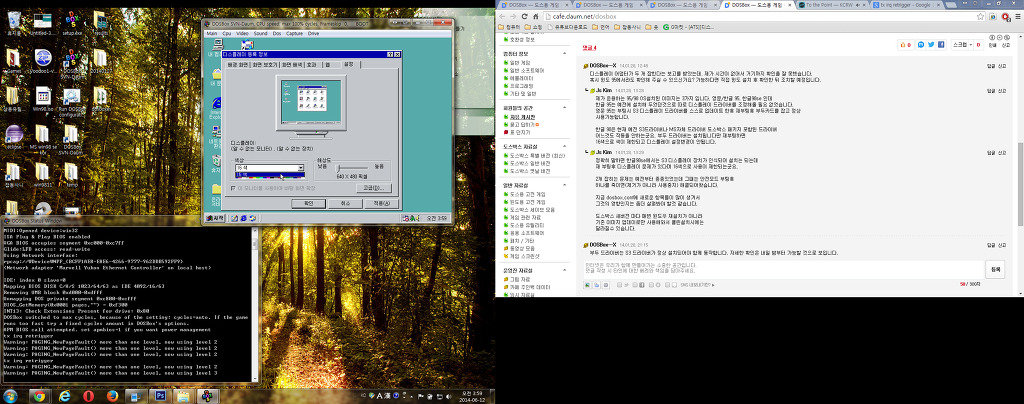Click the 등록 comment submit button
The height and width of the screenshot is (404, 1024).
click(x=994, y=269)
